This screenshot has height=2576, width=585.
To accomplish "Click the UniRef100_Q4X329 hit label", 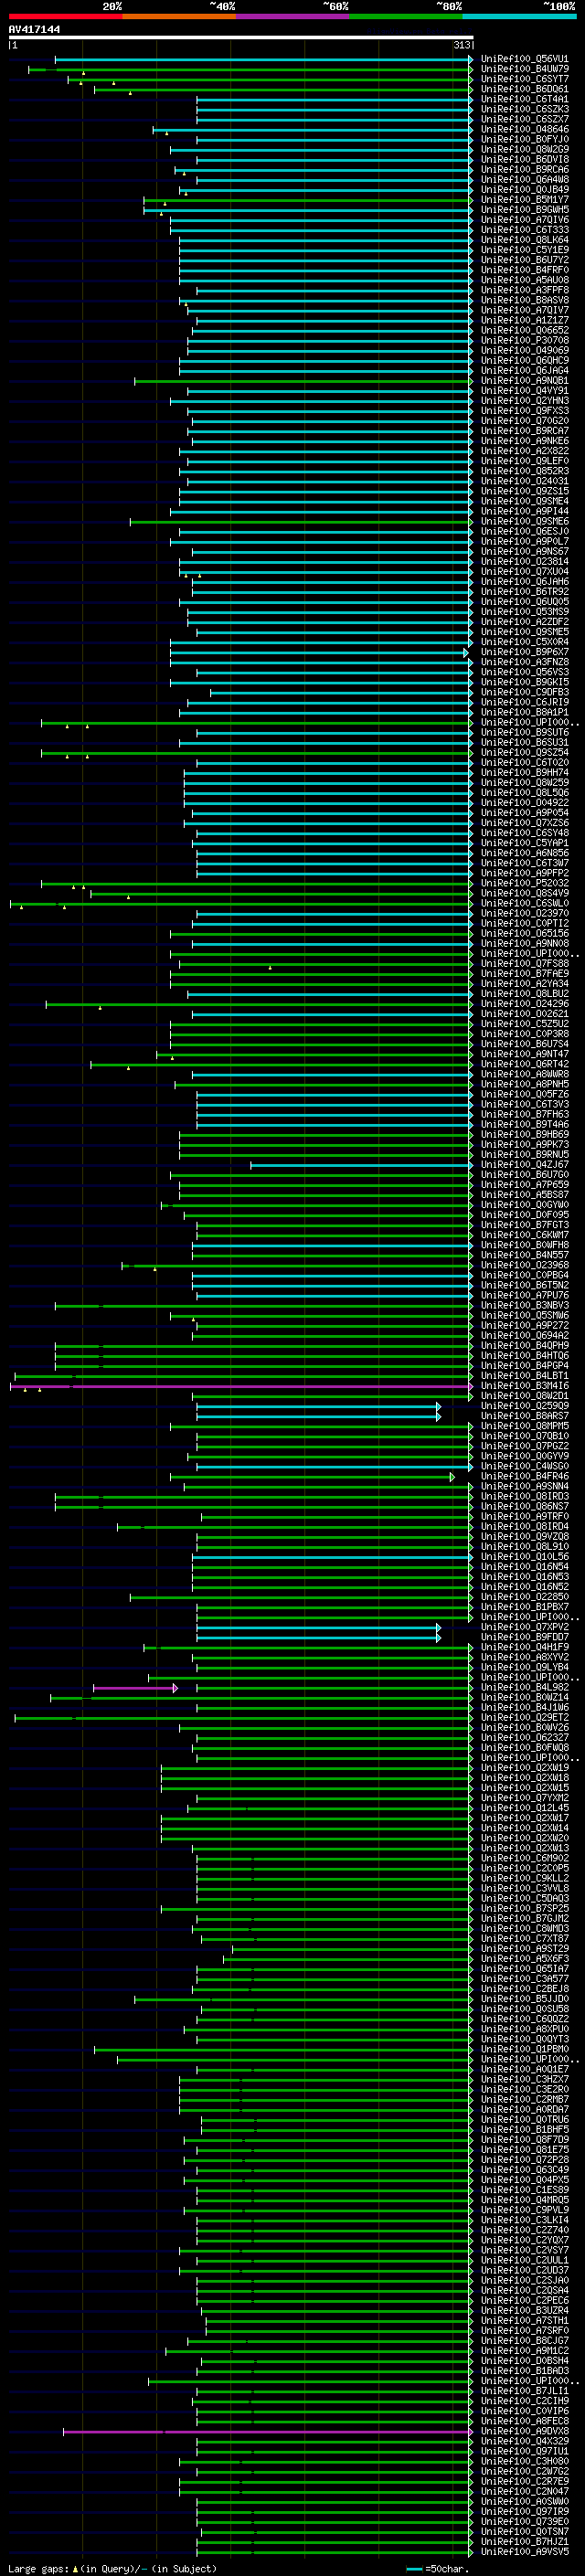I will coord(525,2441).
